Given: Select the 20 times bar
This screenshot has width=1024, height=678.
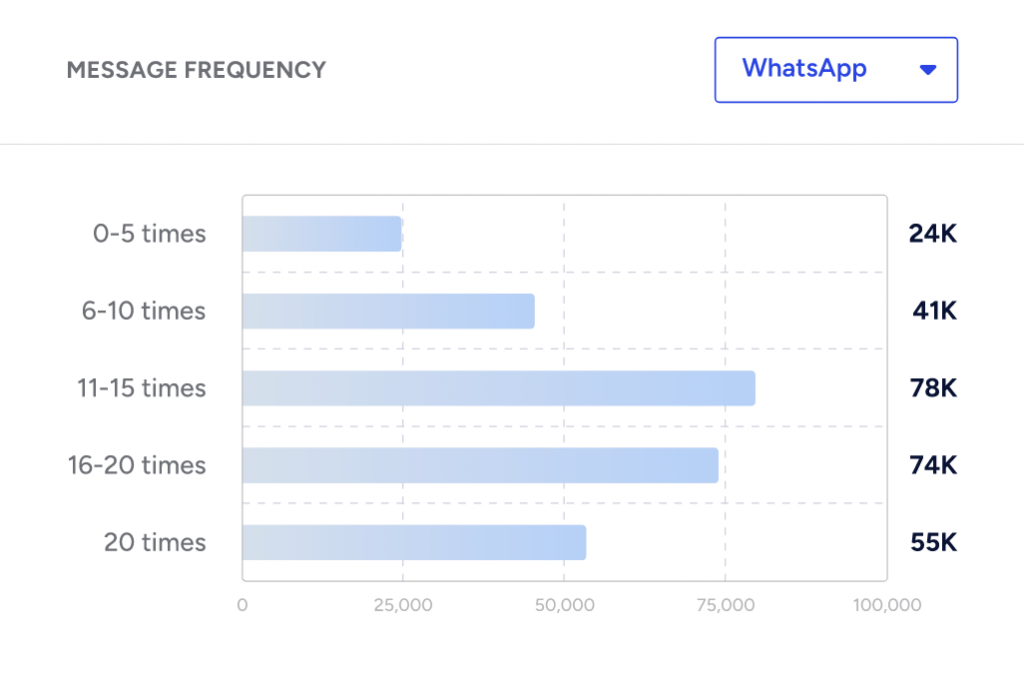Looking at the screenshot, I should [x=412, y=541].
